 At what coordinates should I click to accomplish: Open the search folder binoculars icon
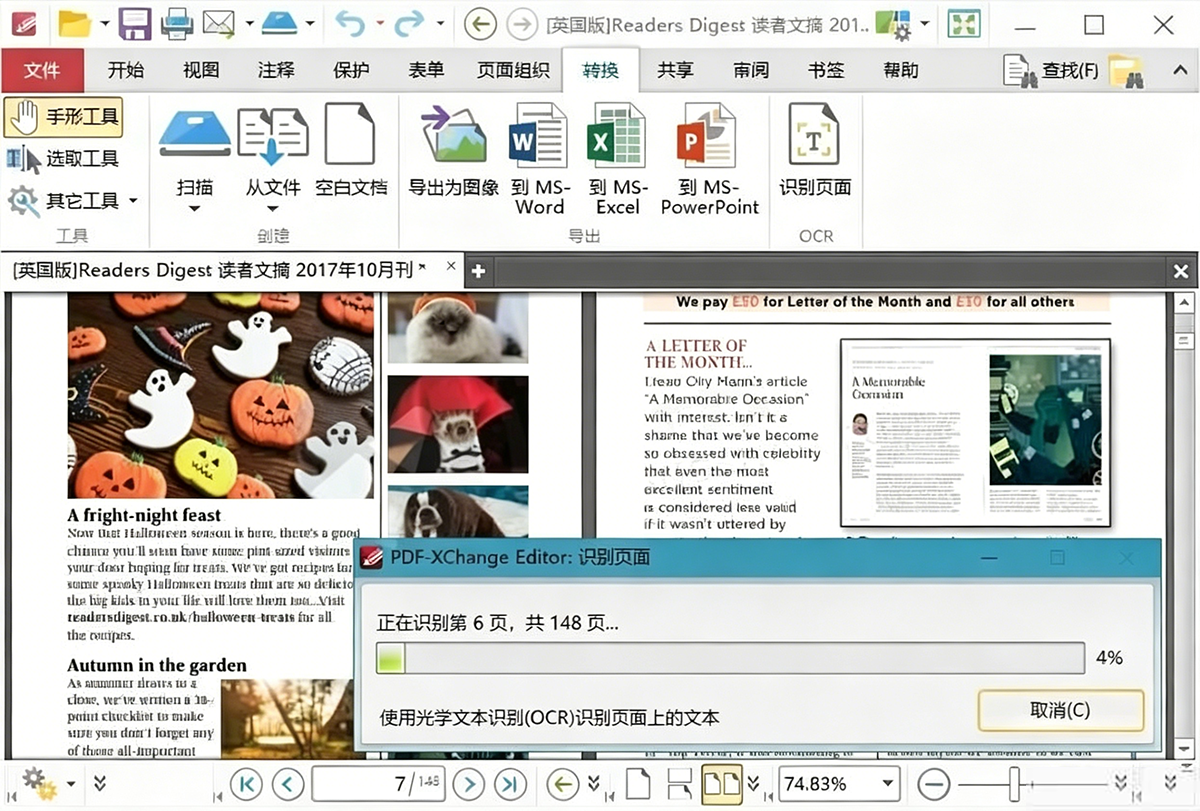1127,71
